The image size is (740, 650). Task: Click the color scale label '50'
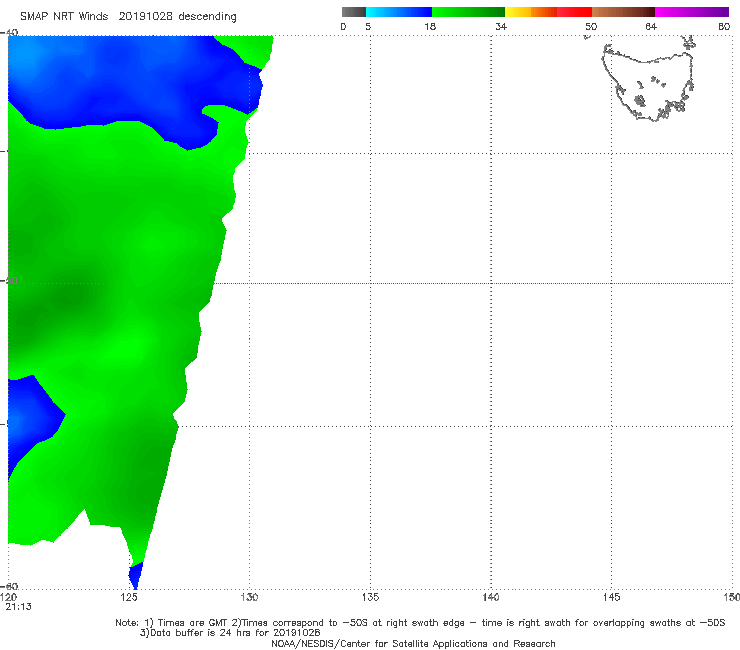[x=591, y=27]
